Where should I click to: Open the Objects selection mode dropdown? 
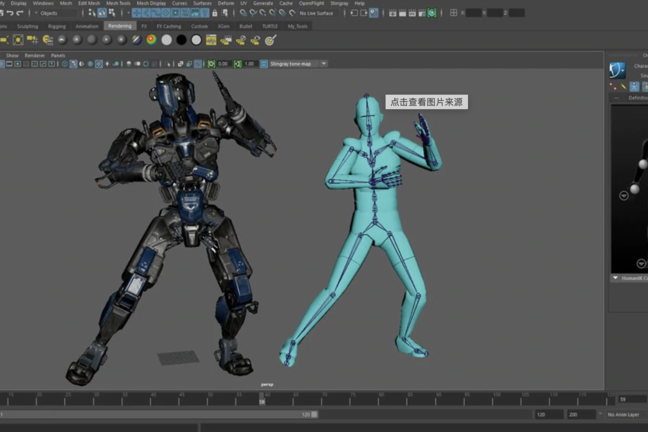(56, 13)
